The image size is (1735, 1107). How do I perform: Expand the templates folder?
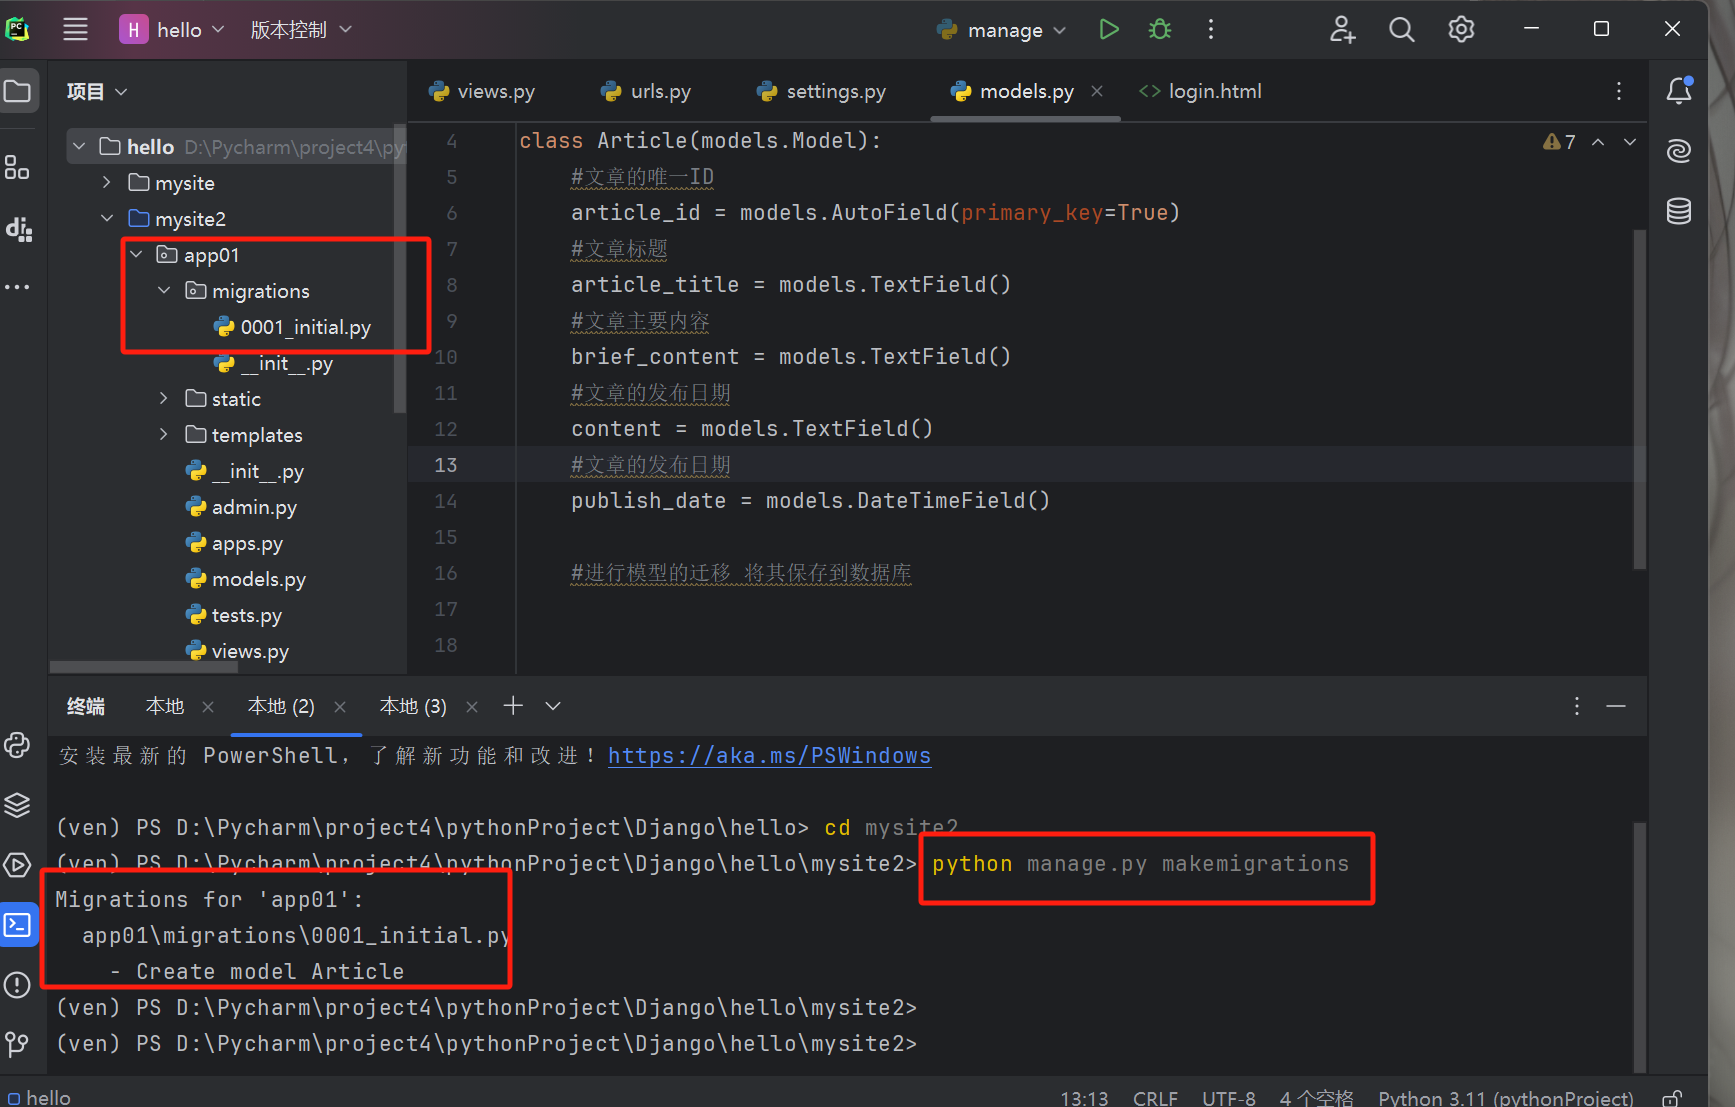click(164, 435)
